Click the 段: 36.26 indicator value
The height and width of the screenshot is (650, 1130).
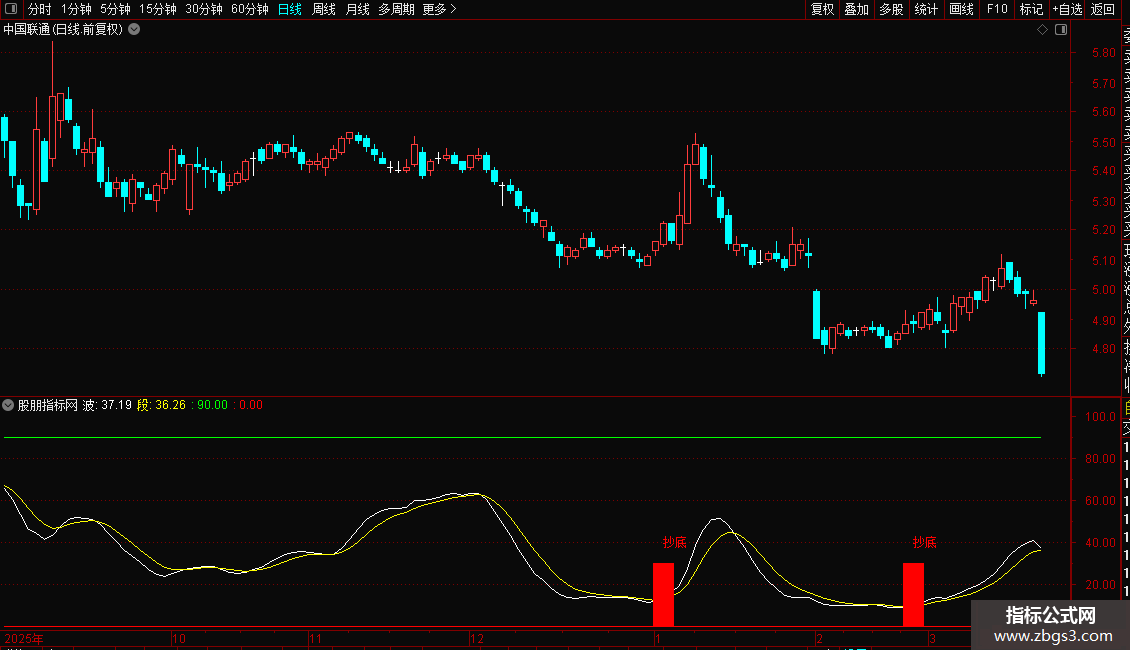click(161, 405)
